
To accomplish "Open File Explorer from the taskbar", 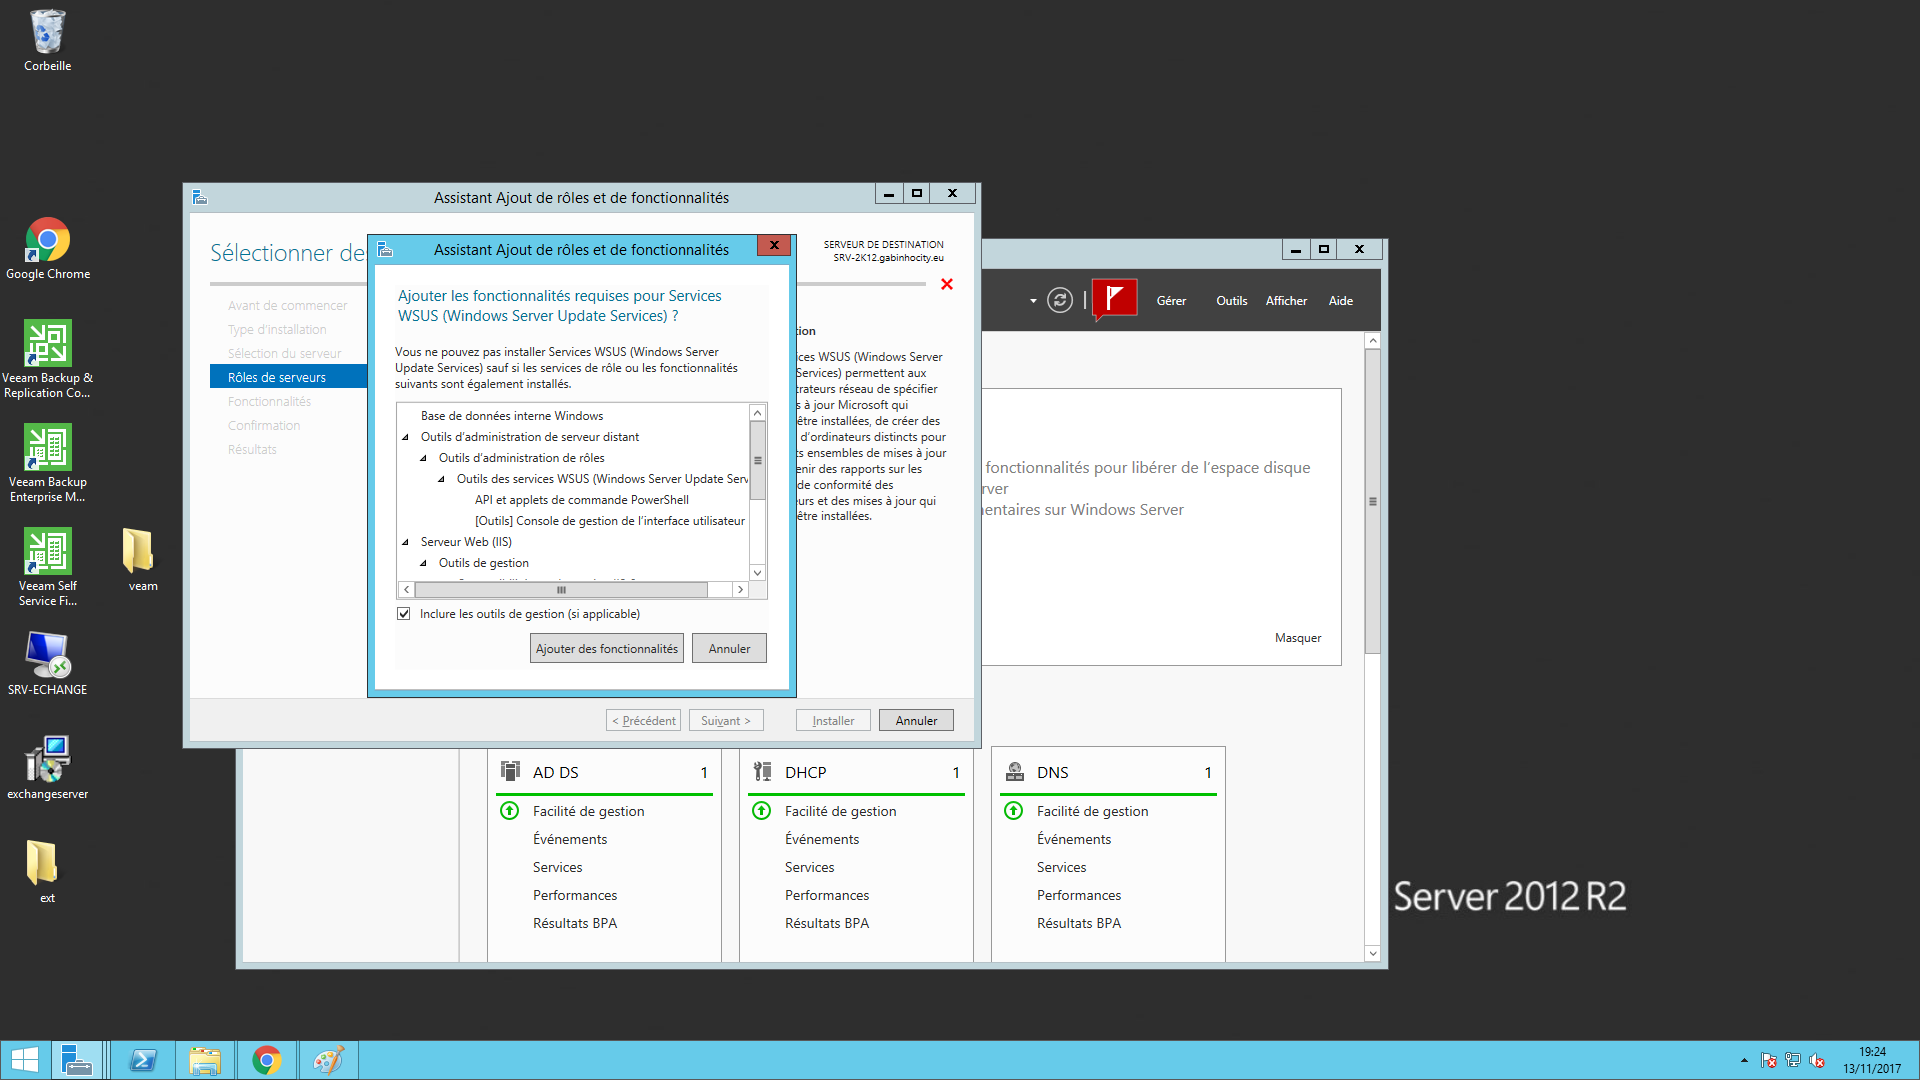I will click(205, 1060).
